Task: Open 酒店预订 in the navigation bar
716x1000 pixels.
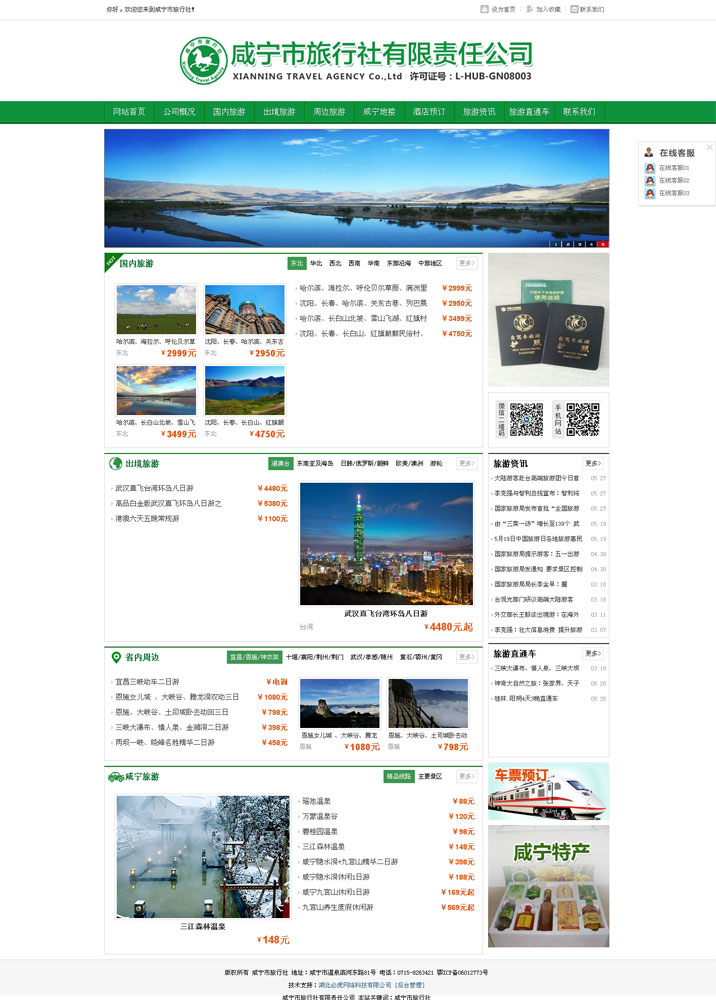Action: point(429,112)
